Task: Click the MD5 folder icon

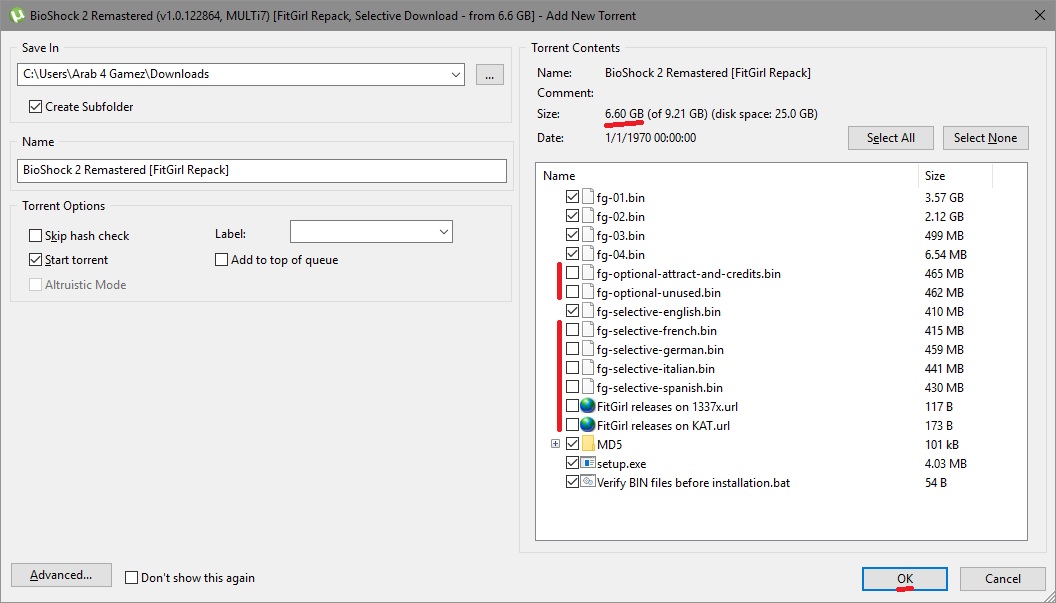Action: pyautogui.click(x=588, y=444)
